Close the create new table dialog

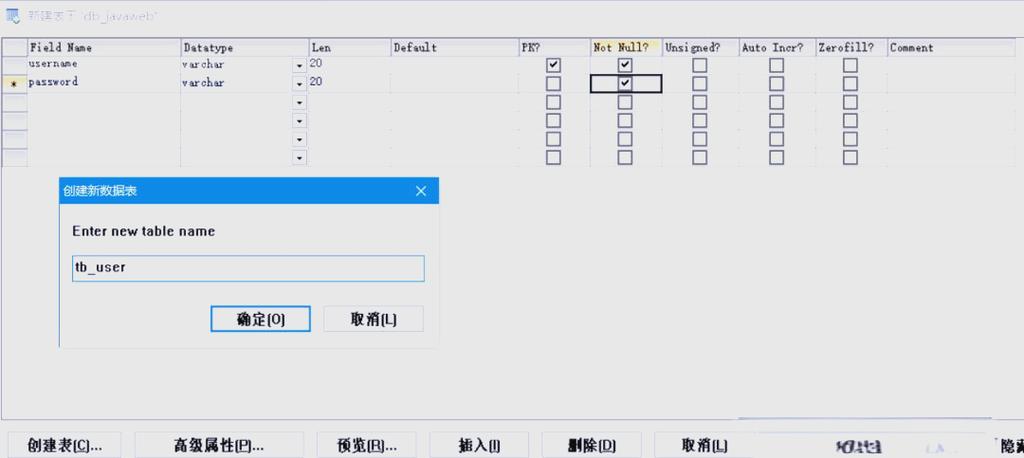click(x=421, y=191)
